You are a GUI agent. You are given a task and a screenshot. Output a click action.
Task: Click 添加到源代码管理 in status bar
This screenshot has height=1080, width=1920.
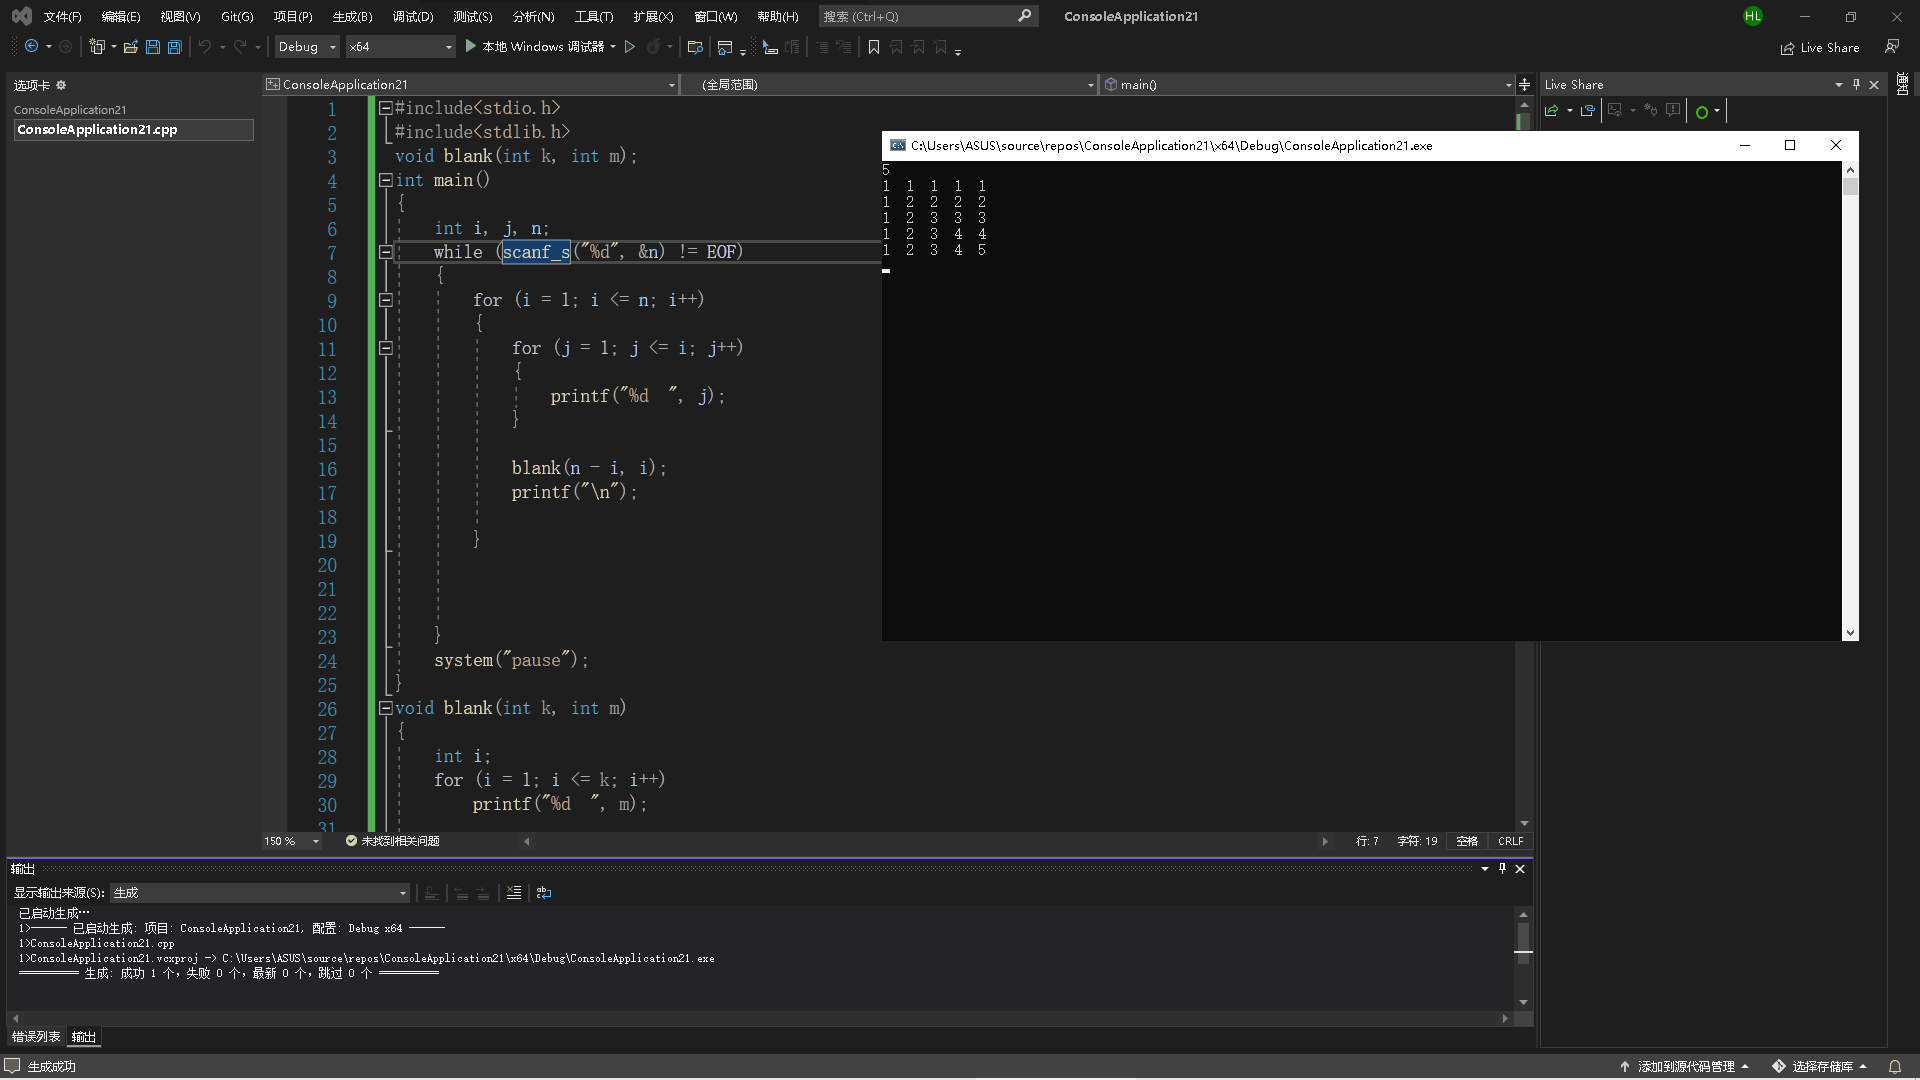click(1685, 1066)
